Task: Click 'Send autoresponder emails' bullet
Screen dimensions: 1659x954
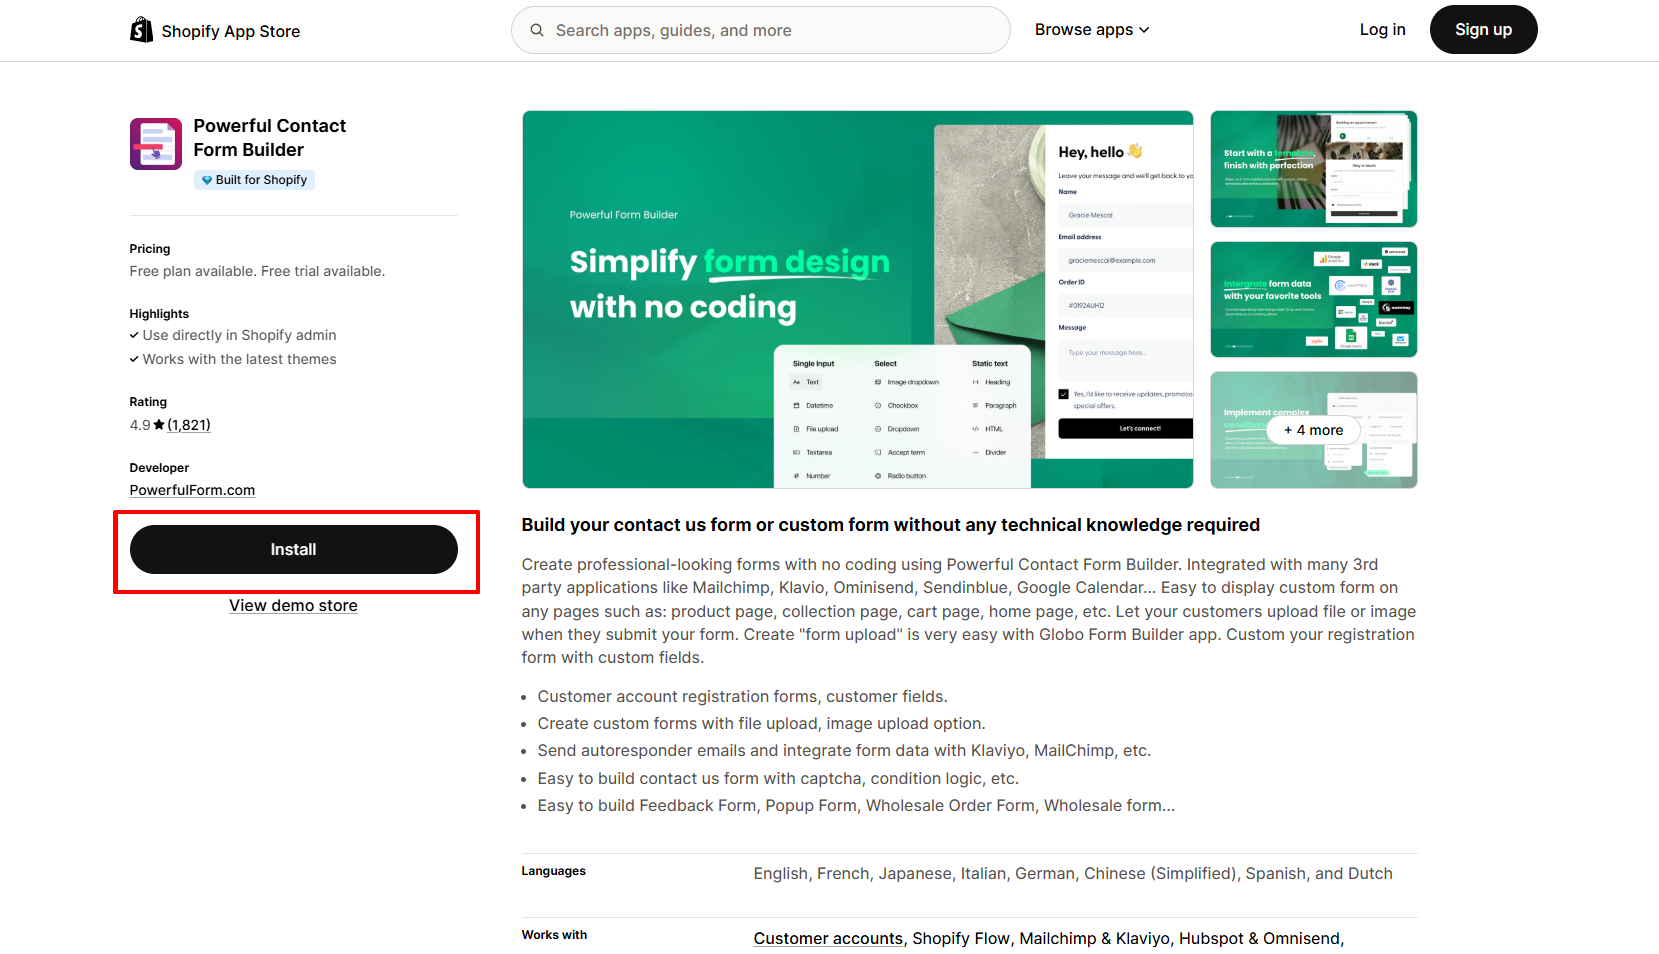Action: (x=844, y=751)
